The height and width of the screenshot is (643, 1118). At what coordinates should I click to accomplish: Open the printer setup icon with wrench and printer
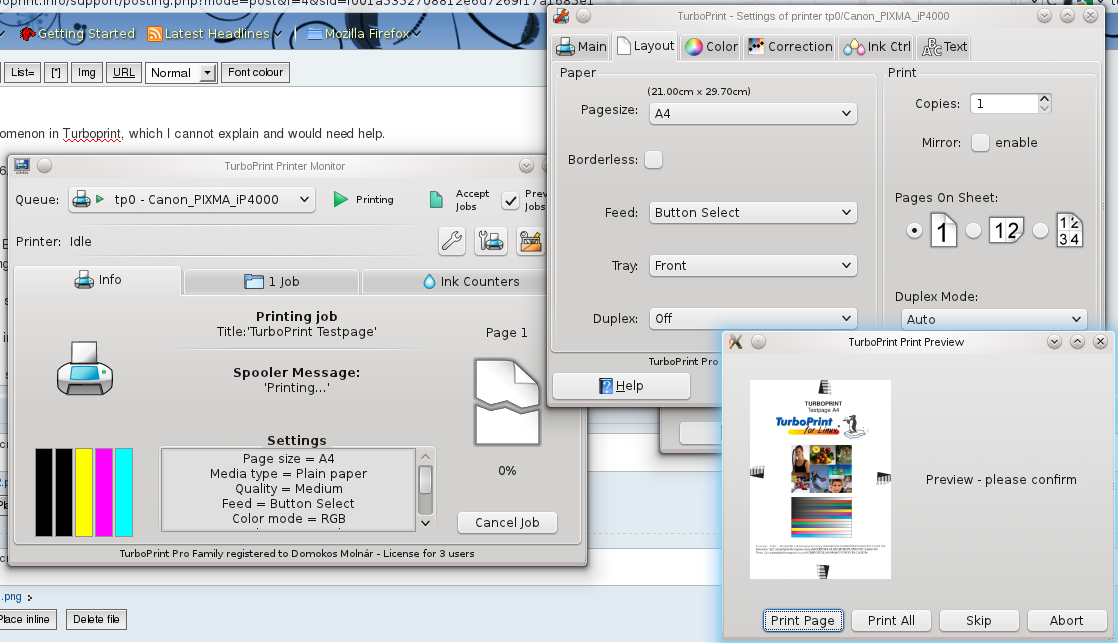point(491,240)
